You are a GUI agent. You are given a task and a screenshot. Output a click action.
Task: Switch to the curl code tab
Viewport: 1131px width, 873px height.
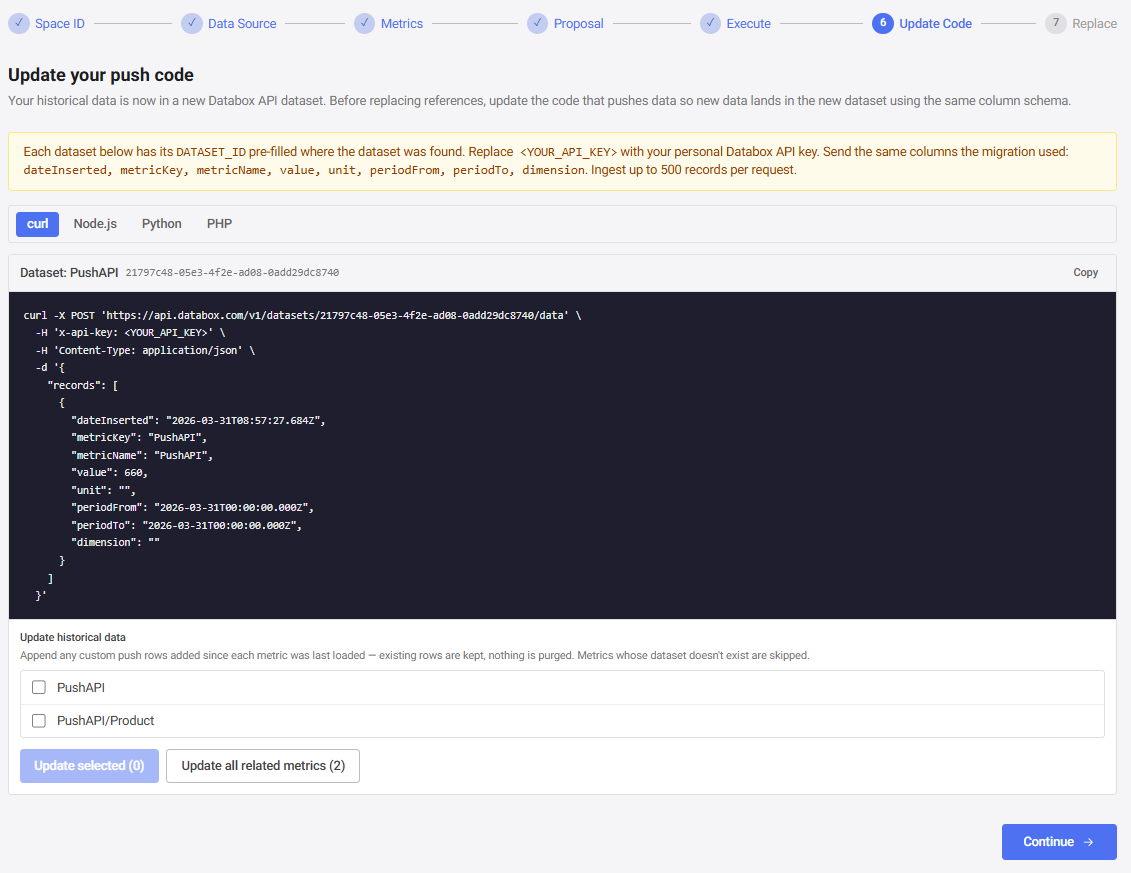pyautogui.click(x=38, y=224)
